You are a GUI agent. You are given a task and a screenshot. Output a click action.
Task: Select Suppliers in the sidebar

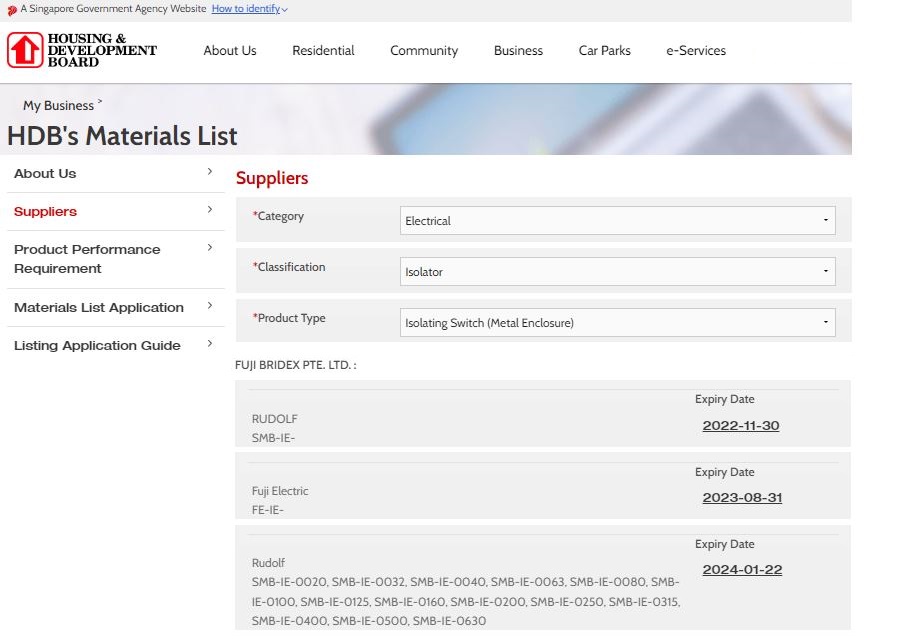pos(45,211)
